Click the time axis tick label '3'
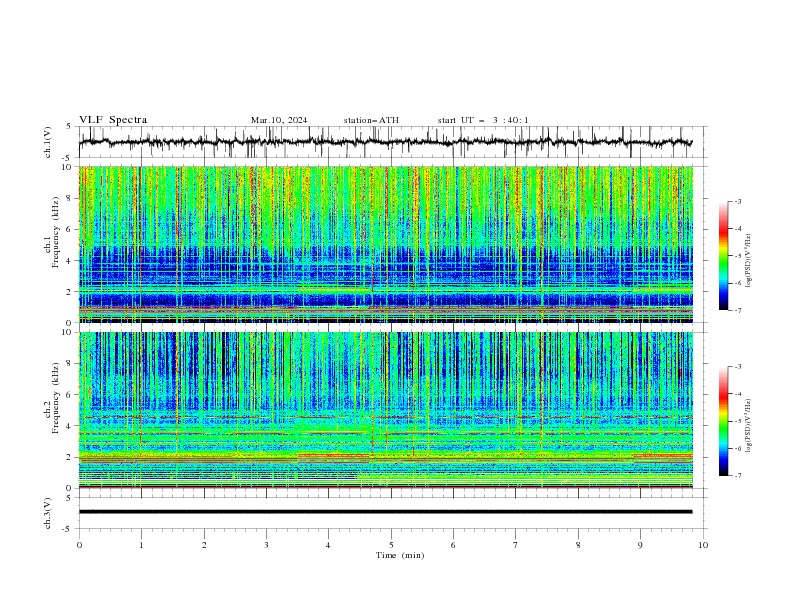The image size is (792, 612). pos(266,545)
